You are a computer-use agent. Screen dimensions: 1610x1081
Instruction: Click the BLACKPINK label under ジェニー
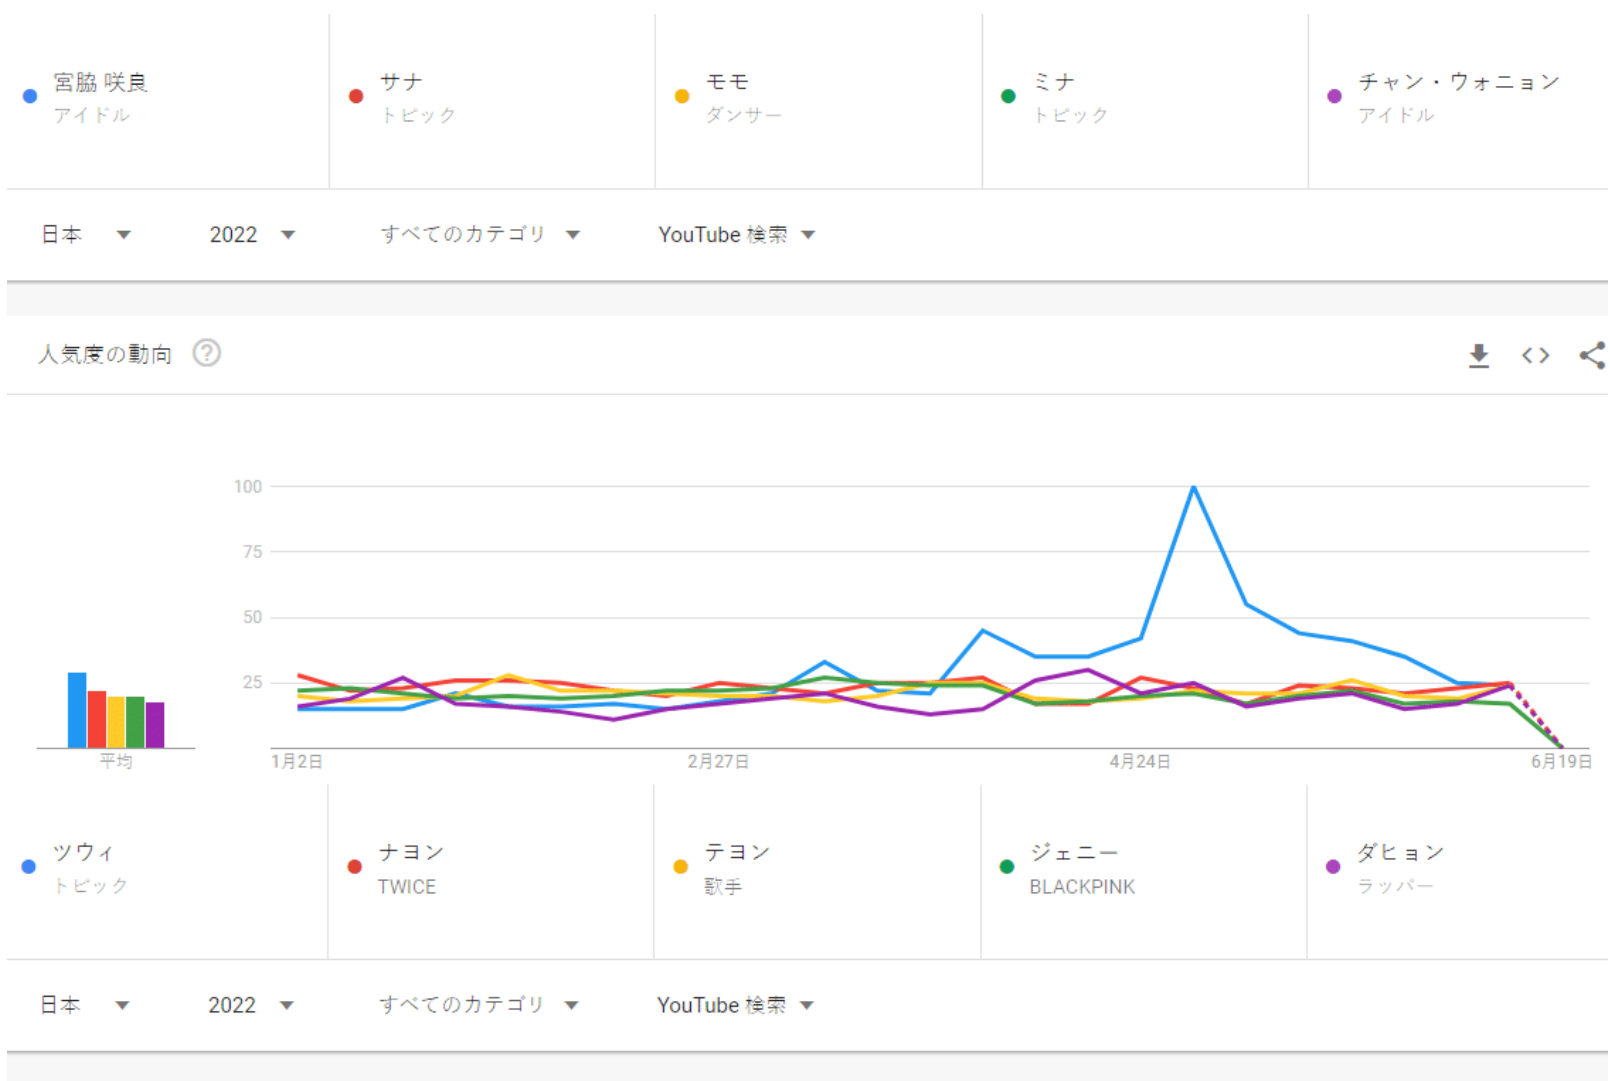[1082, 886]
